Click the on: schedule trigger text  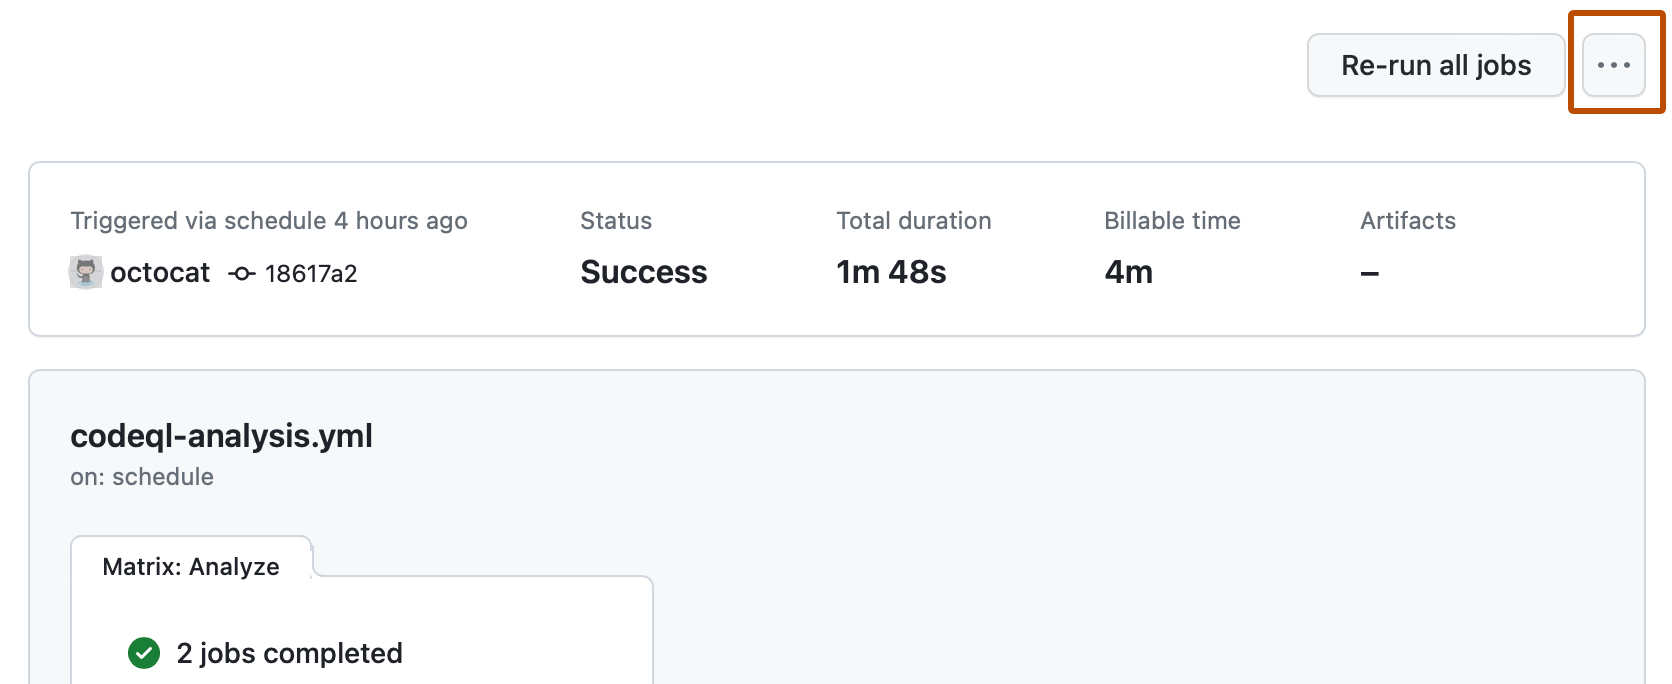click(x=142, y=477)
